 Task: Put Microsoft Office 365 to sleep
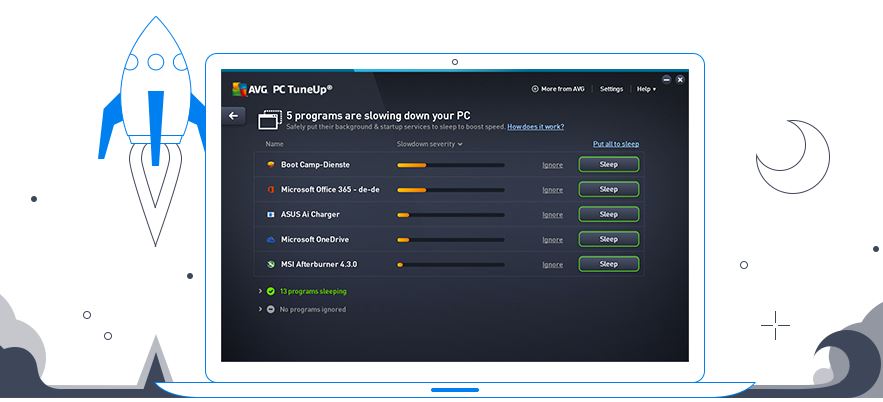tap(609, 189)
